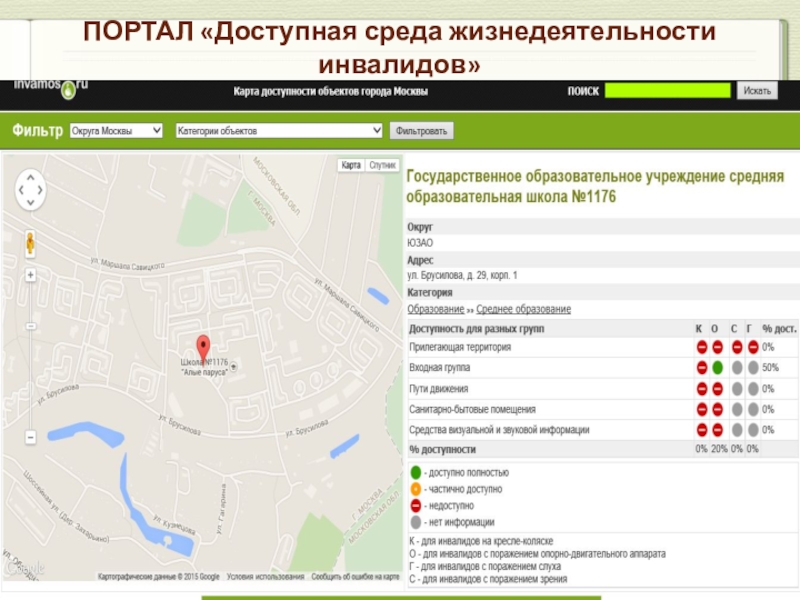Image resolution: width=800 pixels, height=600 pixels.
Task: Click the Санитарно-бытовые помещения row label
Action: pos(472,409)
